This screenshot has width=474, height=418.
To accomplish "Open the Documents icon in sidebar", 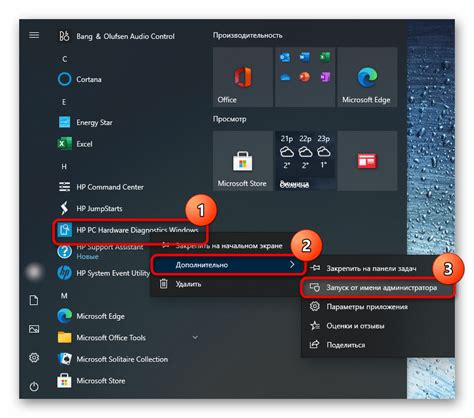I will click(x=34, y=300).
